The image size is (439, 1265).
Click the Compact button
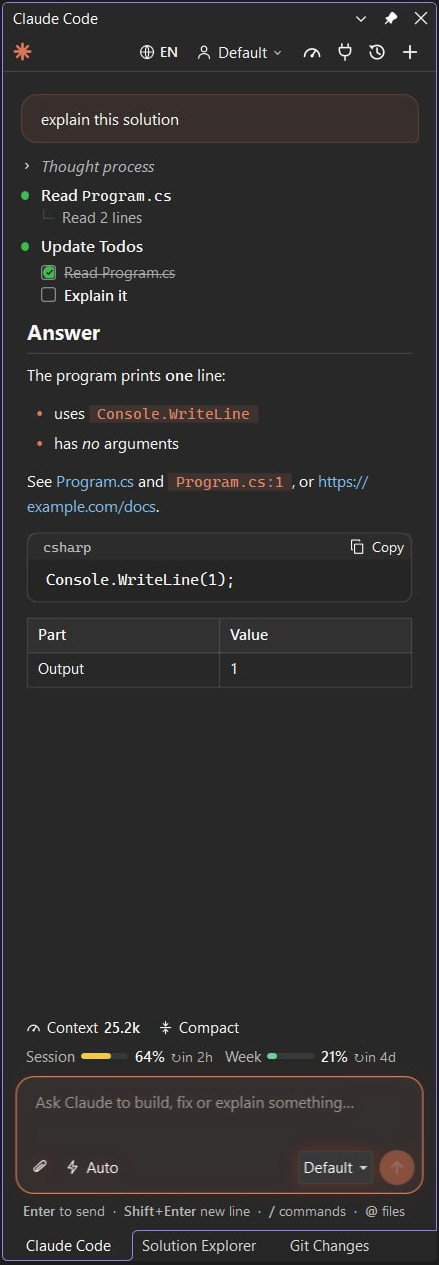[x=199, y=1027]
